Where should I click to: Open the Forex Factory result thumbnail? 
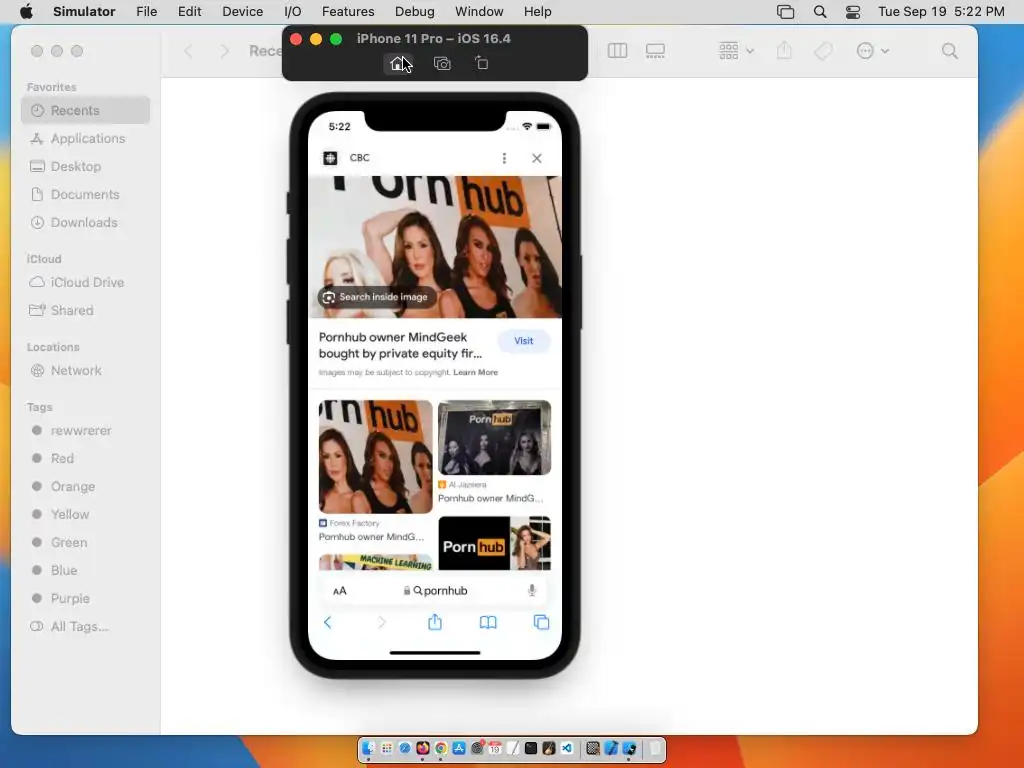(376, 456)
